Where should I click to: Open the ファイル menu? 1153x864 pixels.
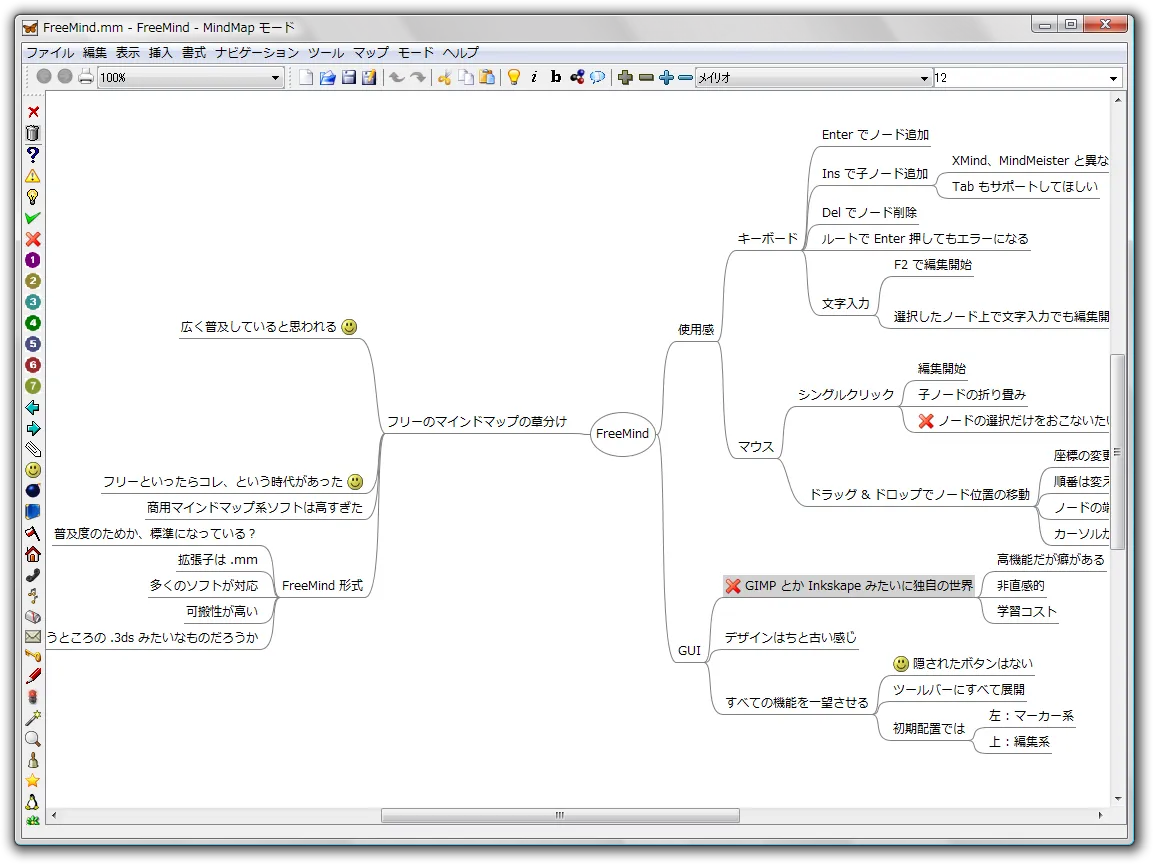[50, 52]
